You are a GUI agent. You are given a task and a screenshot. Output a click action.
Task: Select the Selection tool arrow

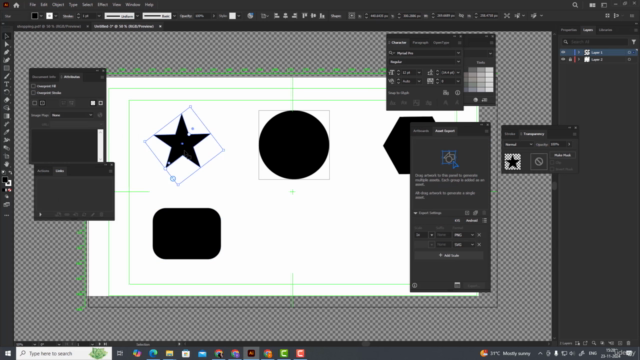tap(7, 36)
